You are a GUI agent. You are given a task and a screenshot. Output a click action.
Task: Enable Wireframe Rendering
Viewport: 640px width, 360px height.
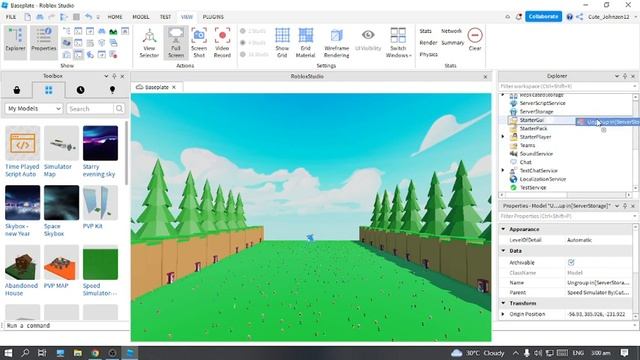point(337,42)
